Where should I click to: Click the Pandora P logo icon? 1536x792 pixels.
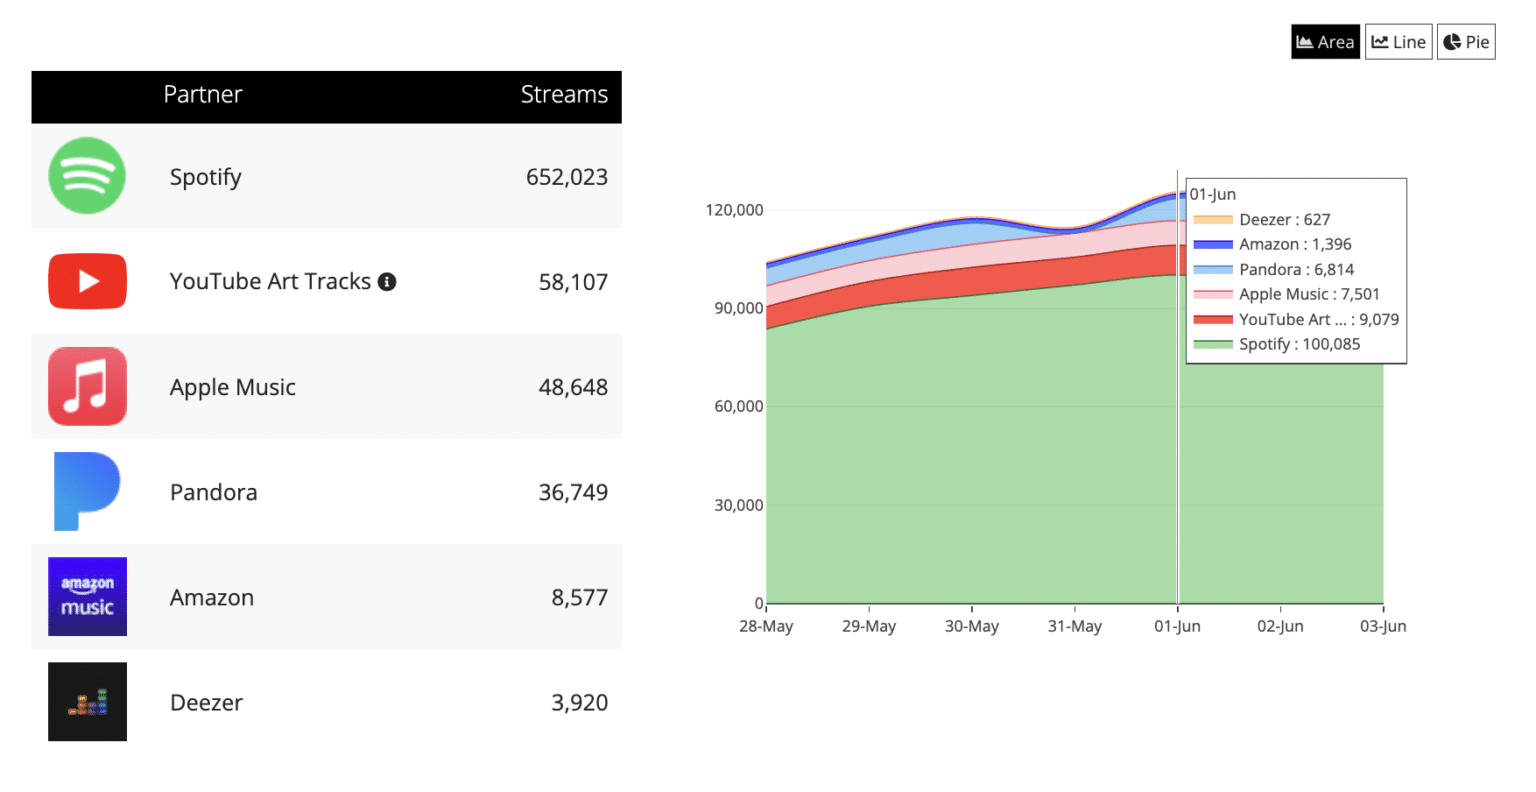87,491
